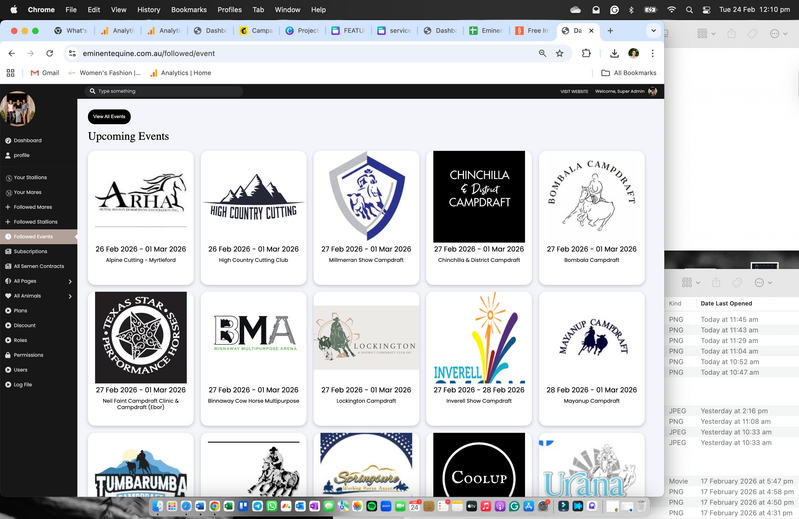Select Finder row 'Today at 11:45 am'

[732, 320]
